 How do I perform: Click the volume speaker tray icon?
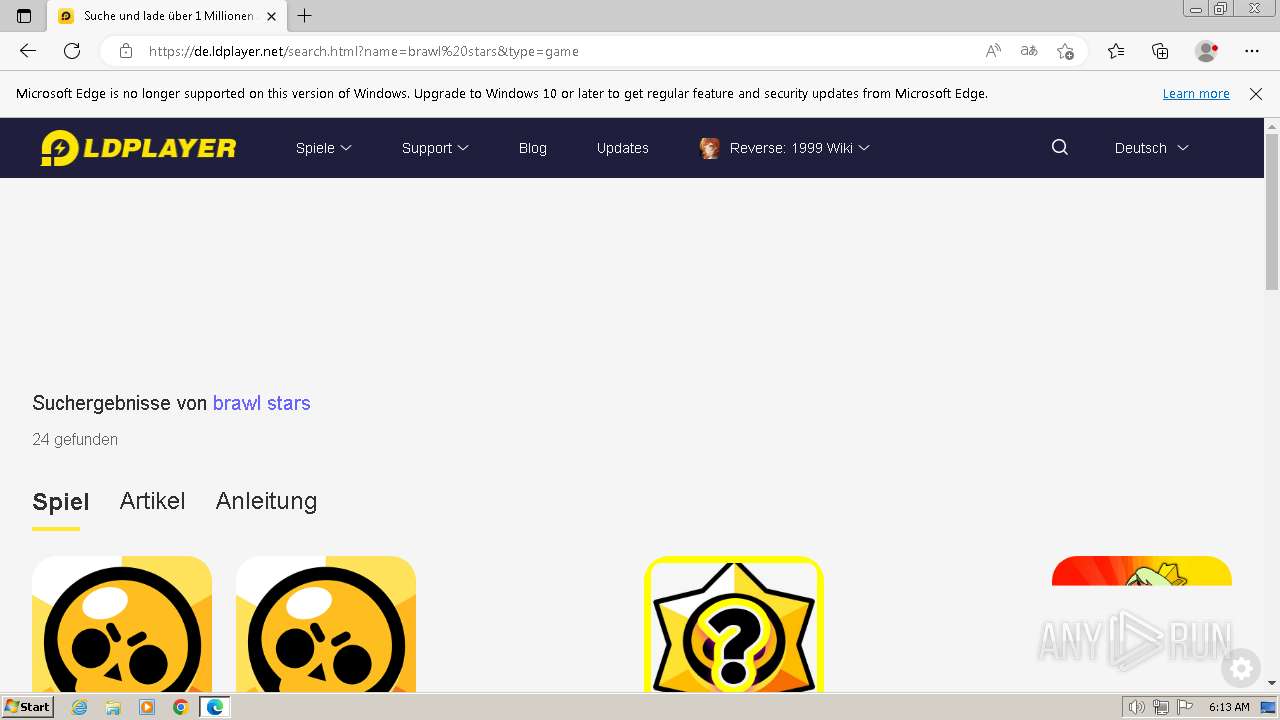[1137, 707]
